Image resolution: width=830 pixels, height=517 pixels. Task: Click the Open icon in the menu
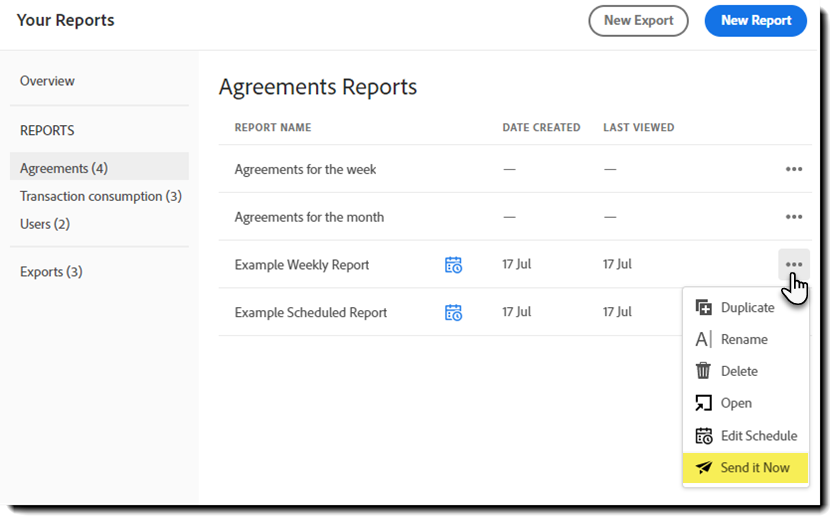(703, 403)
